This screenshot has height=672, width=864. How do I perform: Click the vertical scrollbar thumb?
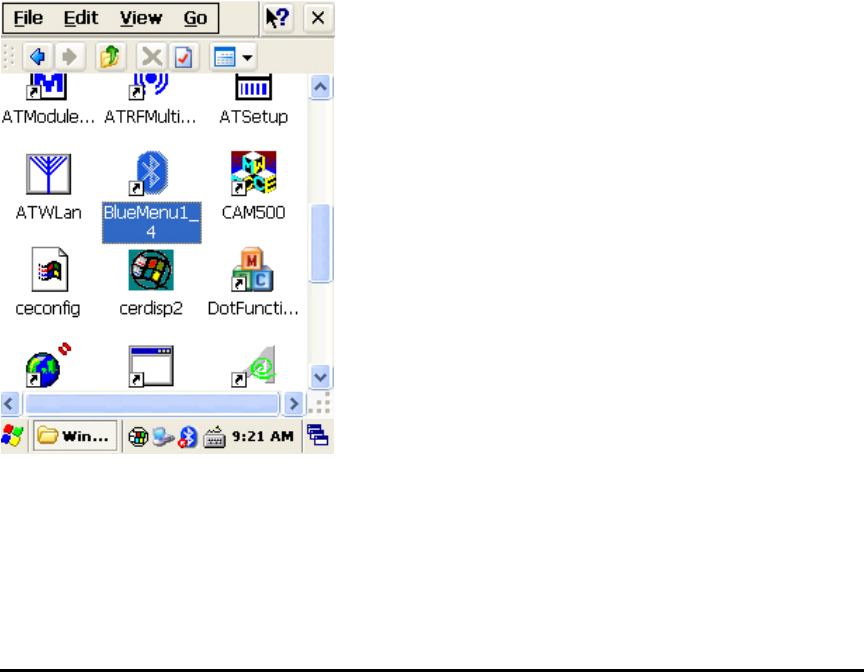coord(321,243)
